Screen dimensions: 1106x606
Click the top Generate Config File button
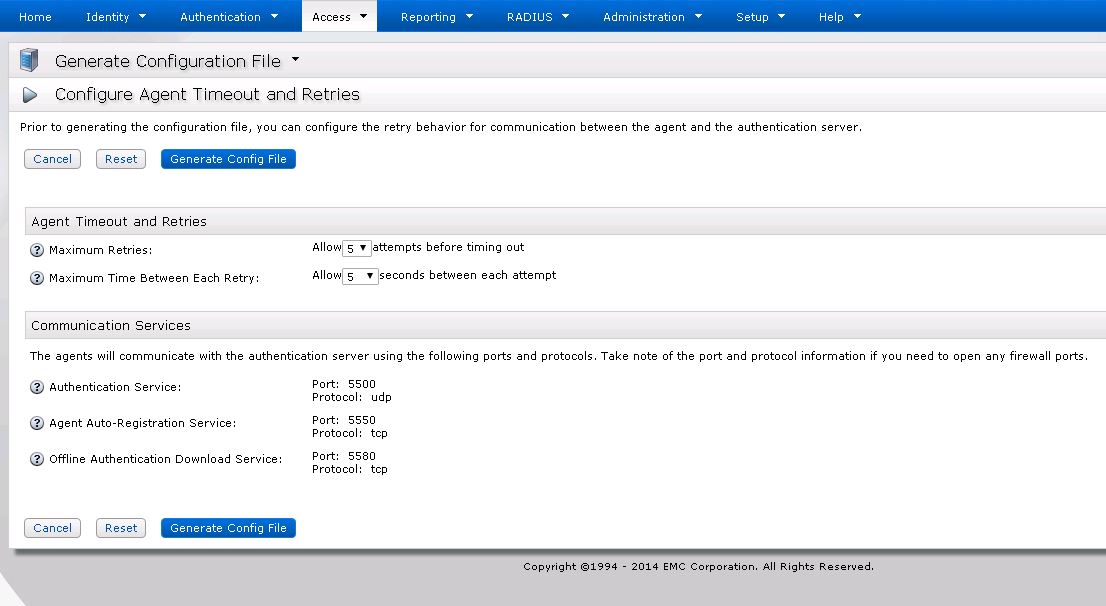click(x=228, y=159)
